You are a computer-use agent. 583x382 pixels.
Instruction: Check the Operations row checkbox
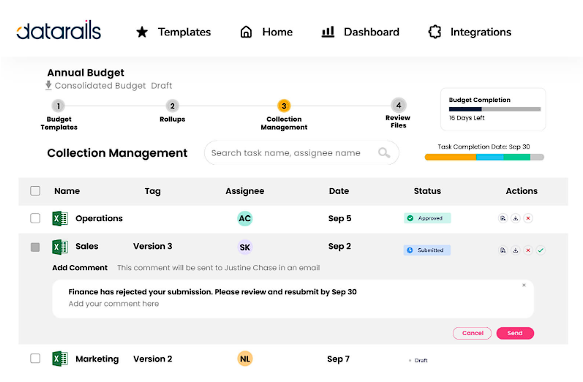click(35, 218)
